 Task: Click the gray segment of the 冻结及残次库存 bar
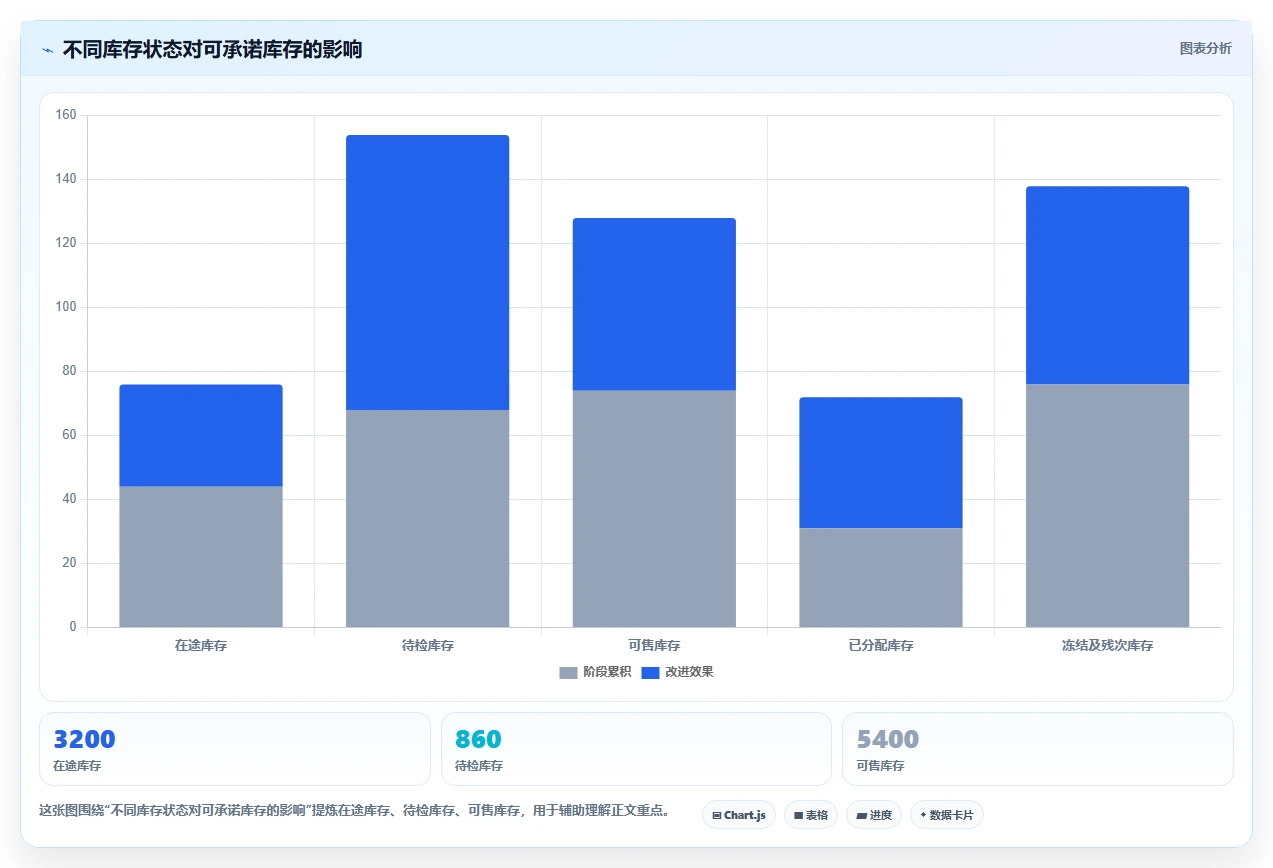coord(1107,506)
